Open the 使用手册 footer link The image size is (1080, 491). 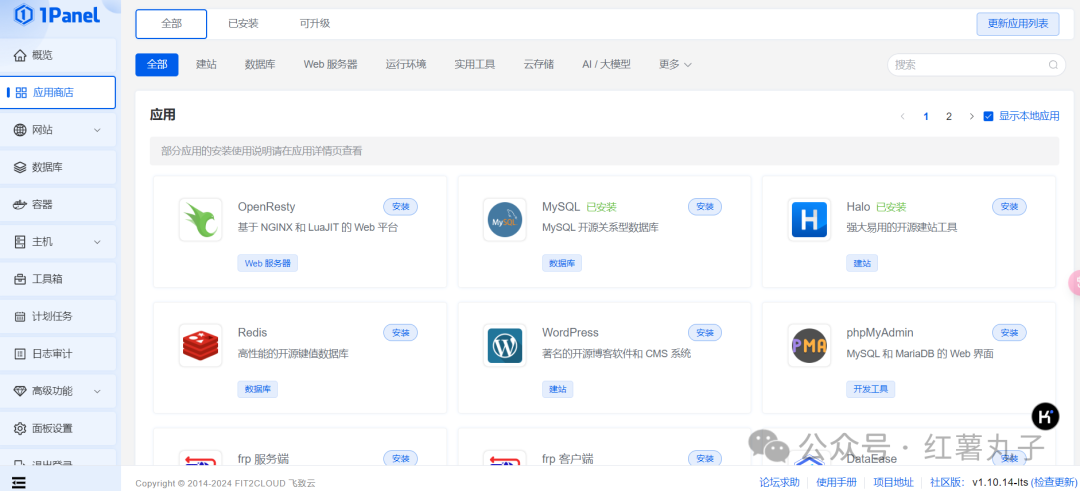(836, 482)
